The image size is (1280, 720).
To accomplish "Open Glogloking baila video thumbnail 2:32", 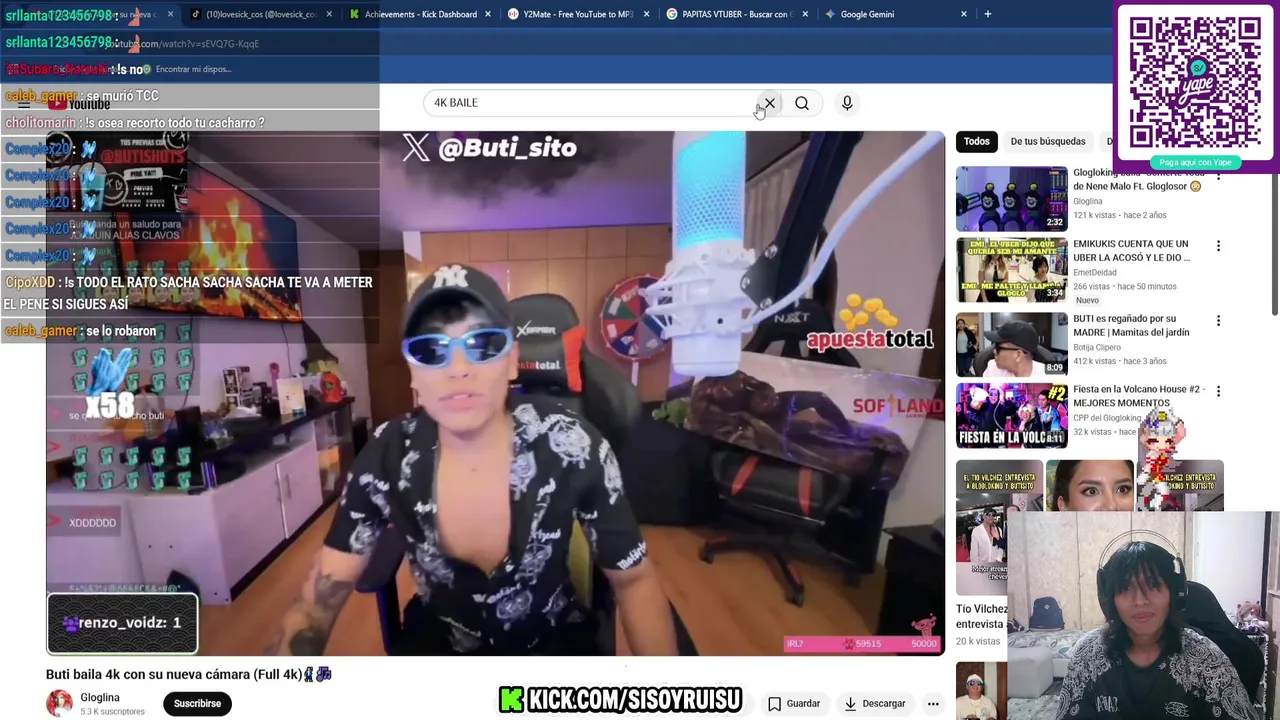I will (x=1011, y=199).
